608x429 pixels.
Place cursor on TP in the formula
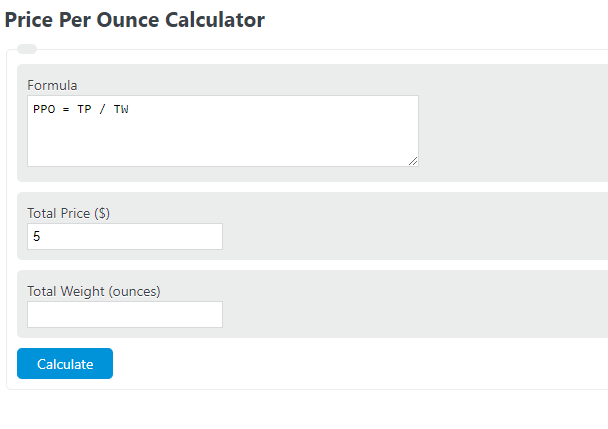tap(84, 109)
